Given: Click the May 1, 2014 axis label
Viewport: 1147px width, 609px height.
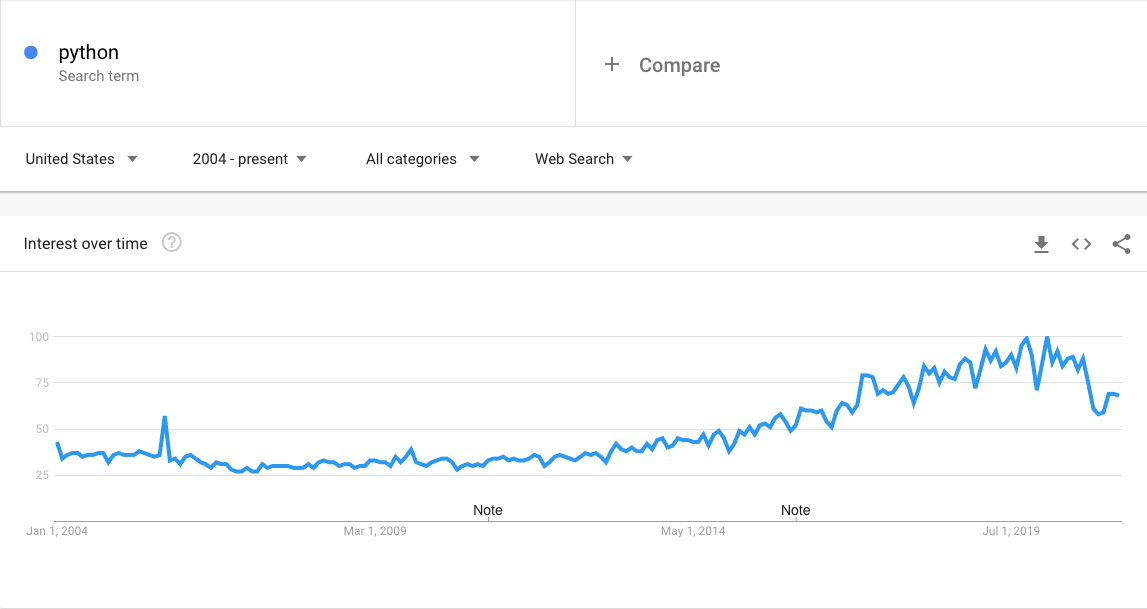Looking at the screenshot, I should [x=693, y=531].
